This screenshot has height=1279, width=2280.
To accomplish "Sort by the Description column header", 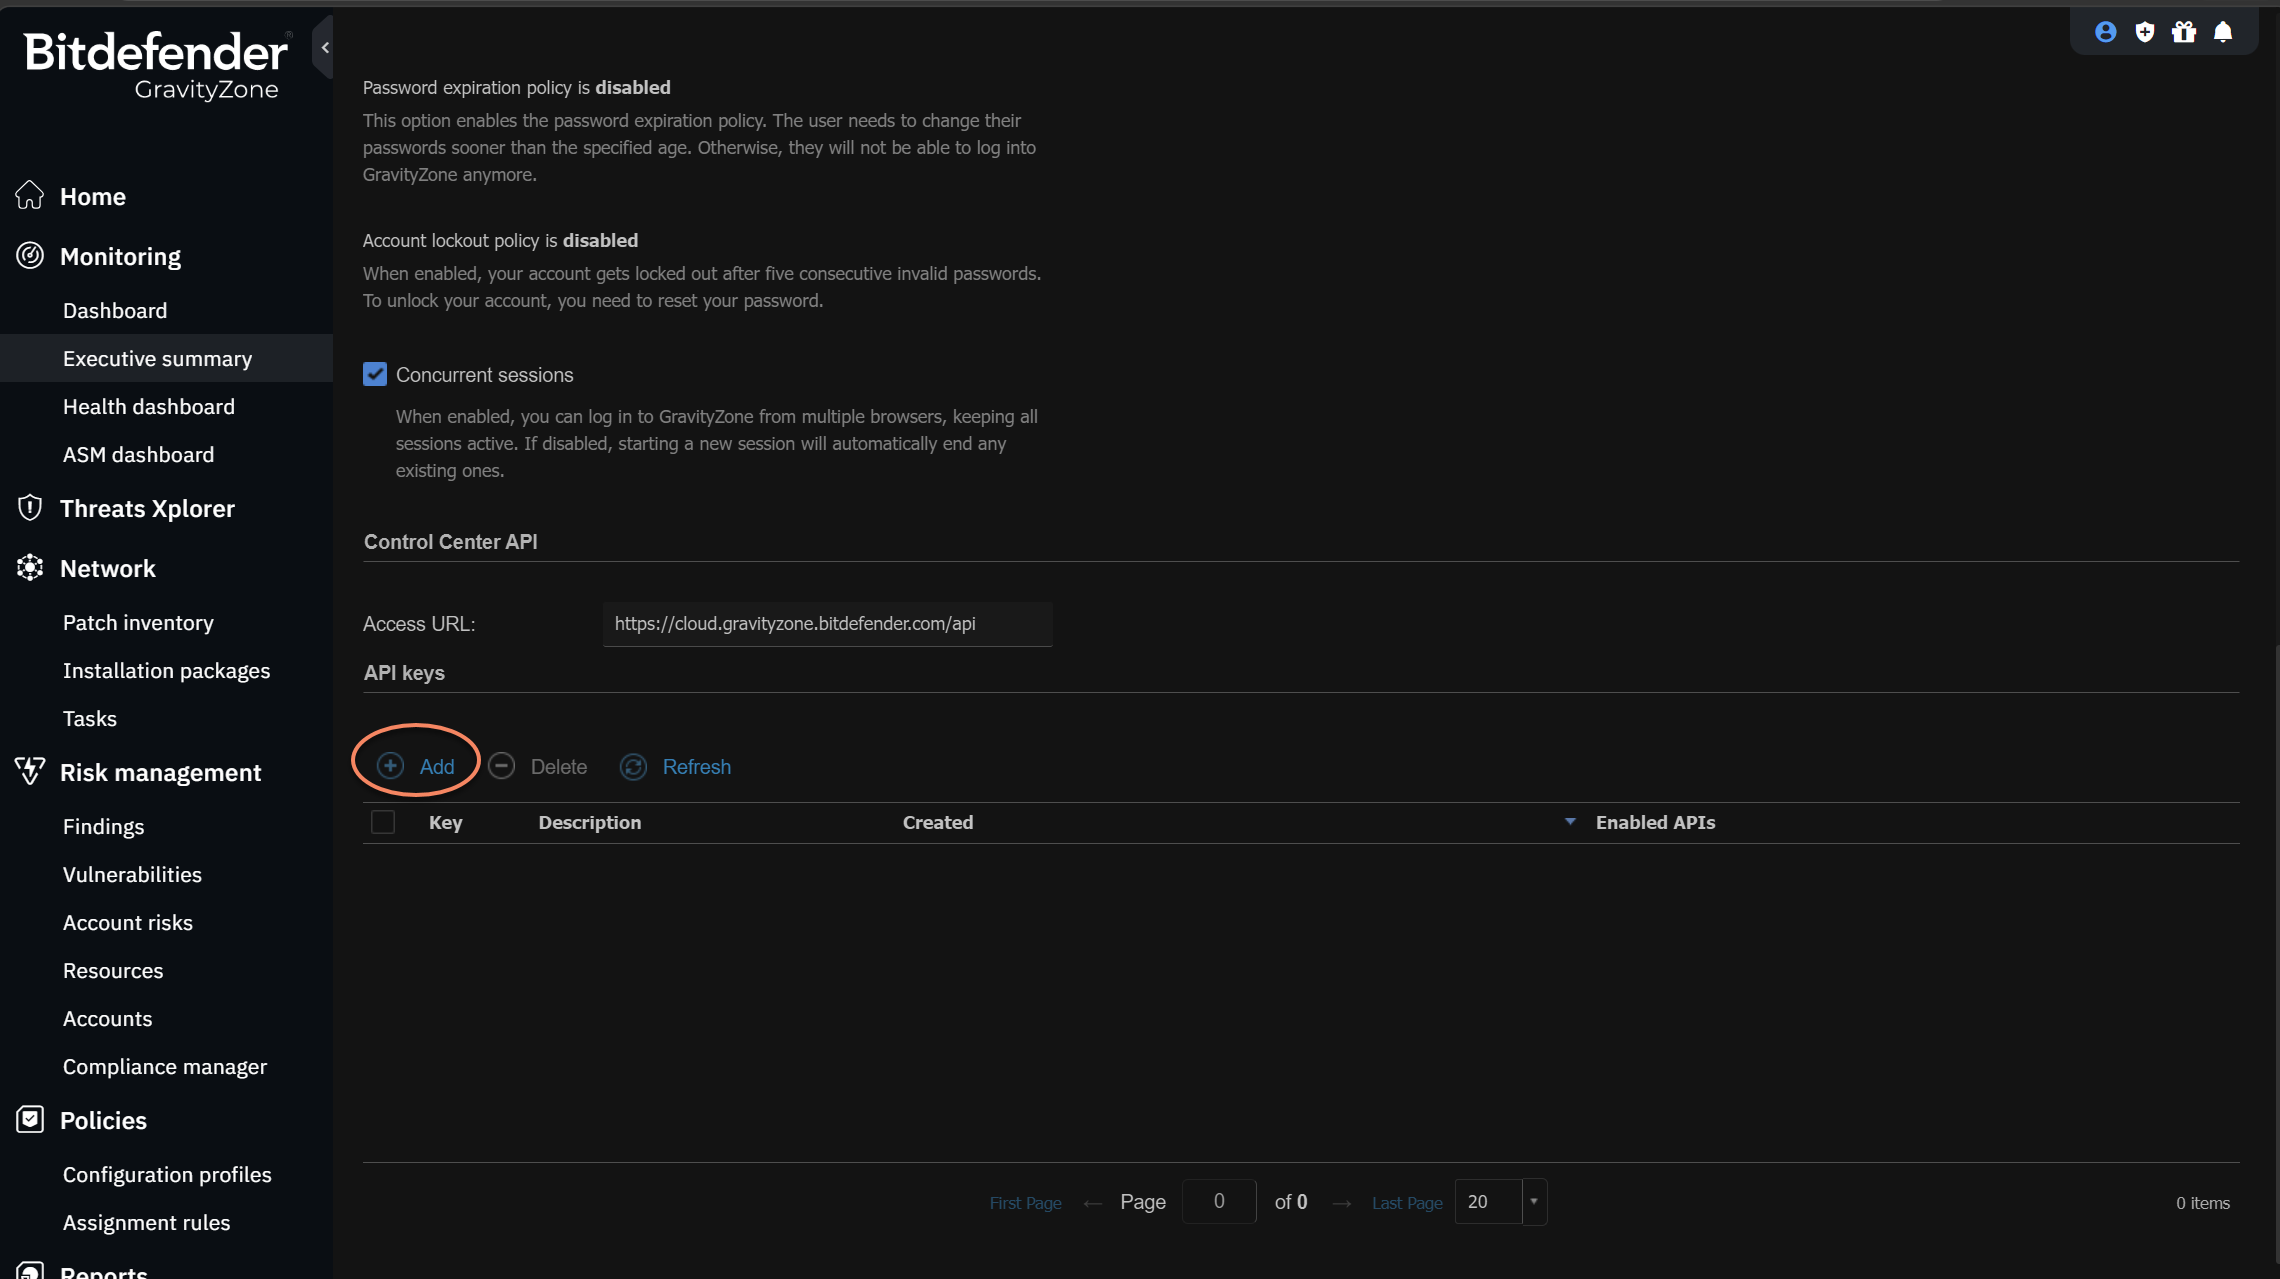I will coord(590,822).
